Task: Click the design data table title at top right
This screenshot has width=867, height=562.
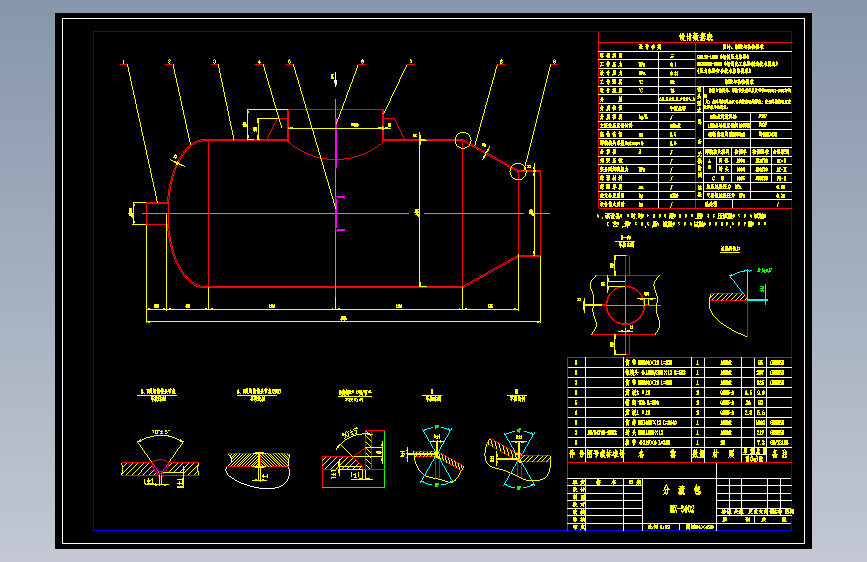Action: point(696,37)
